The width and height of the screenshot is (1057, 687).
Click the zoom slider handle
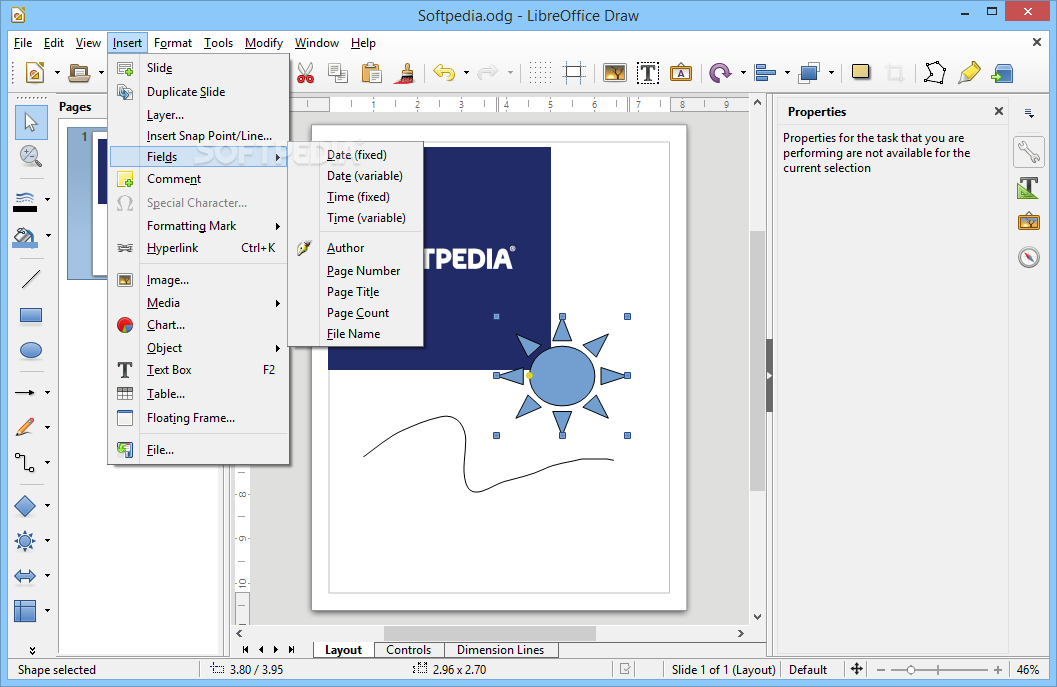911,669
